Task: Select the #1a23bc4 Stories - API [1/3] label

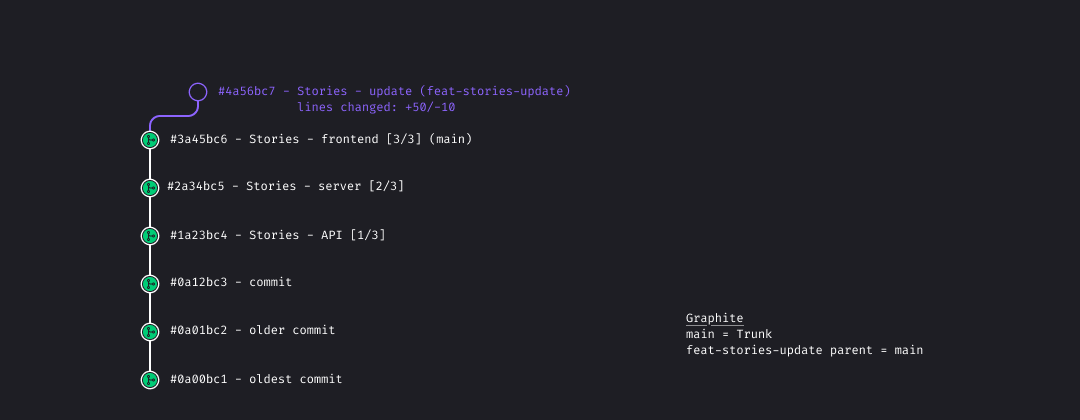Action: [x=277, y=235]
